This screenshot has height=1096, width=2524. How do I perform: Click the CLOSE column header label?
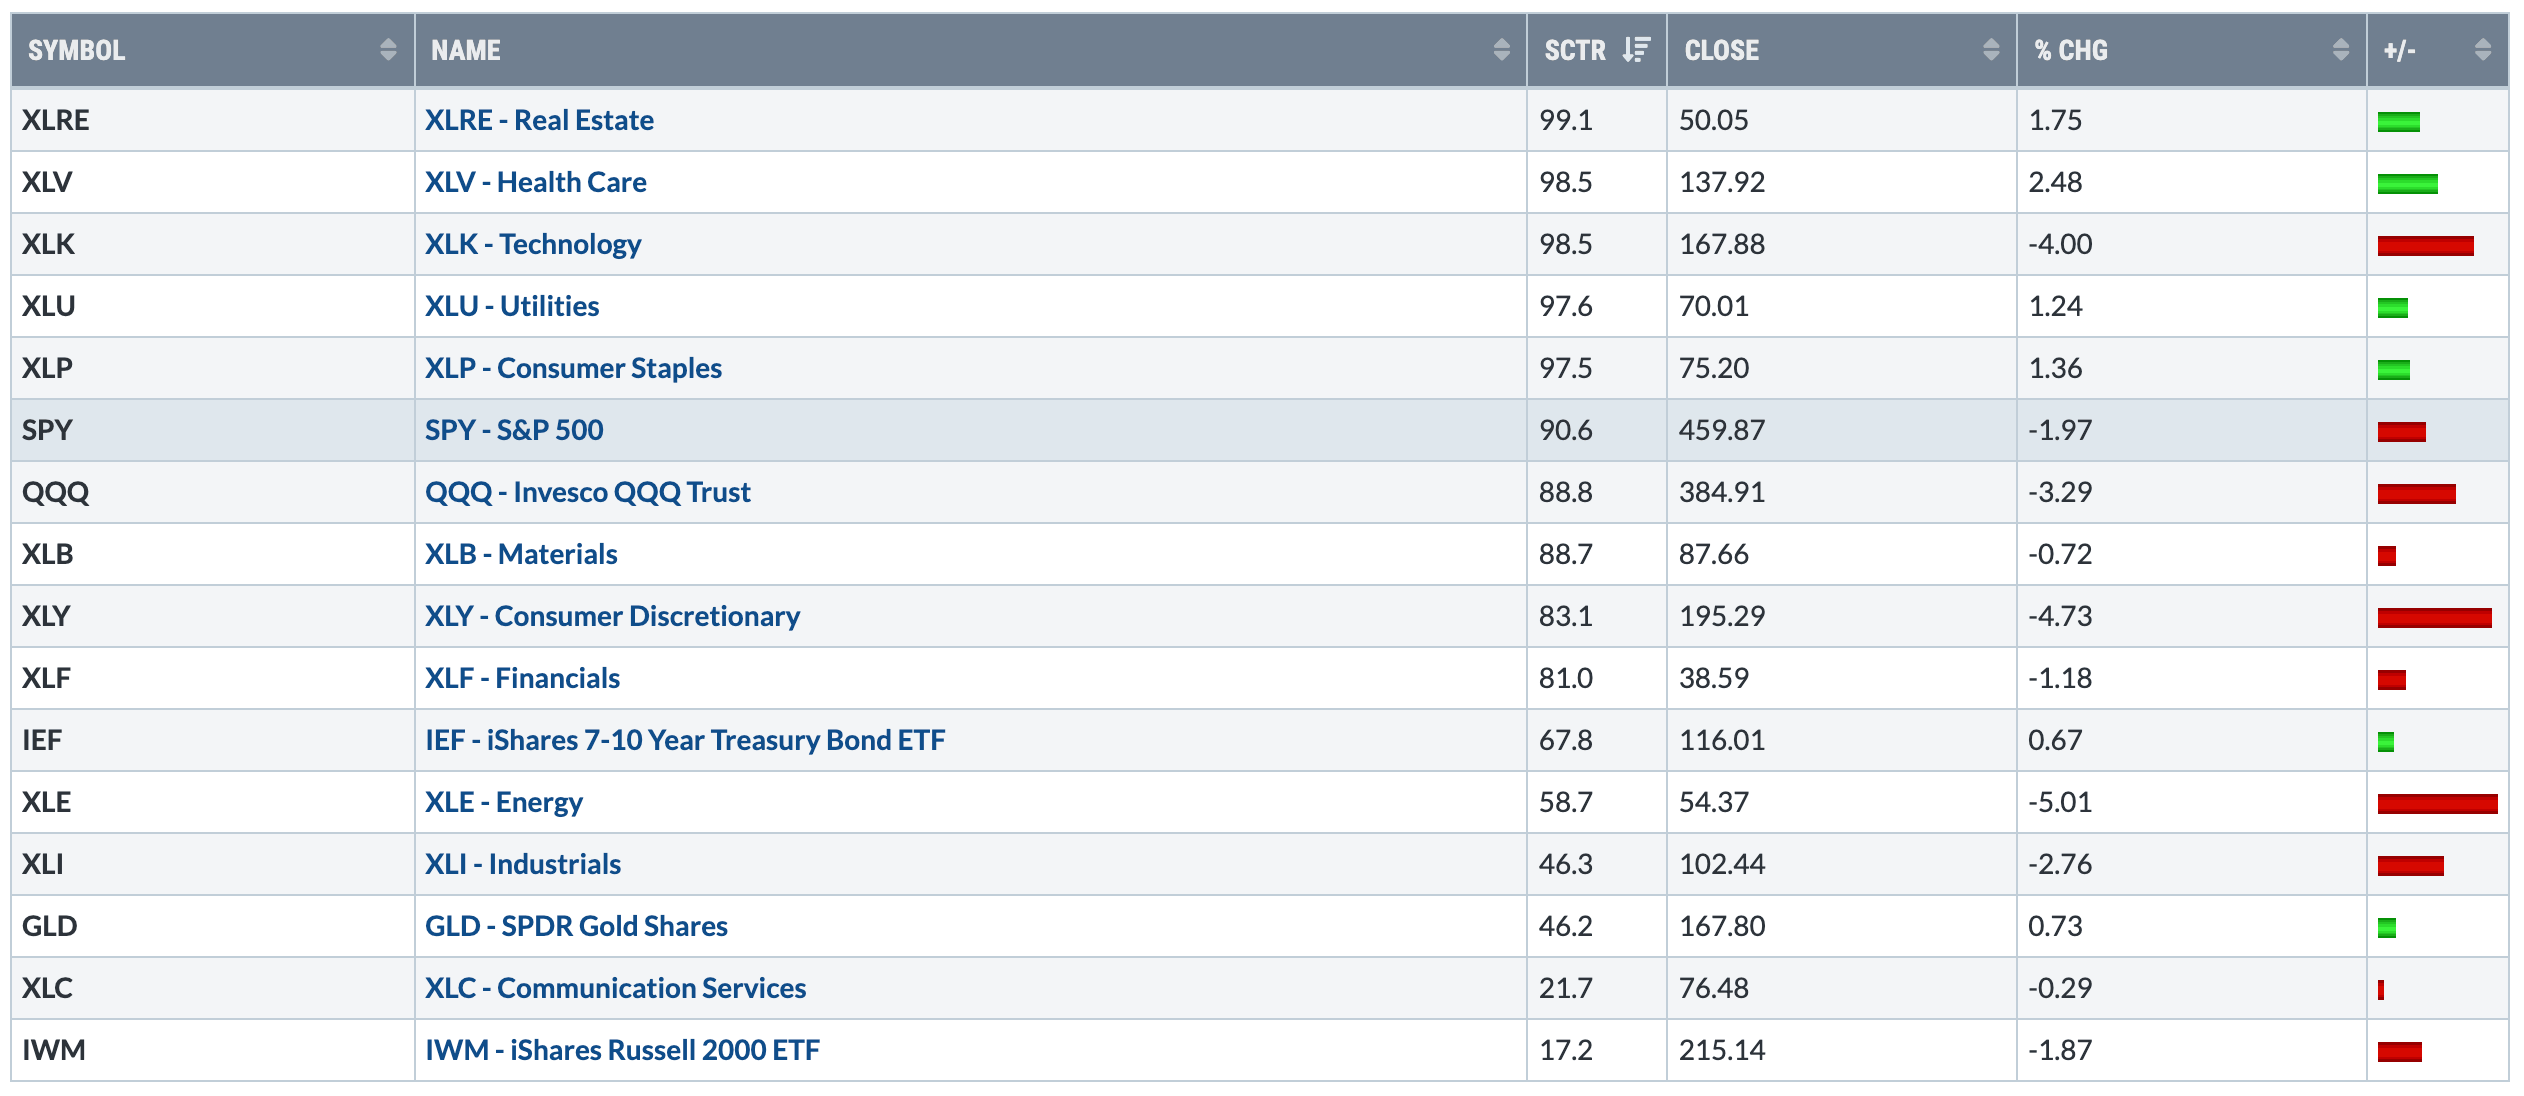pos(1721,50)
